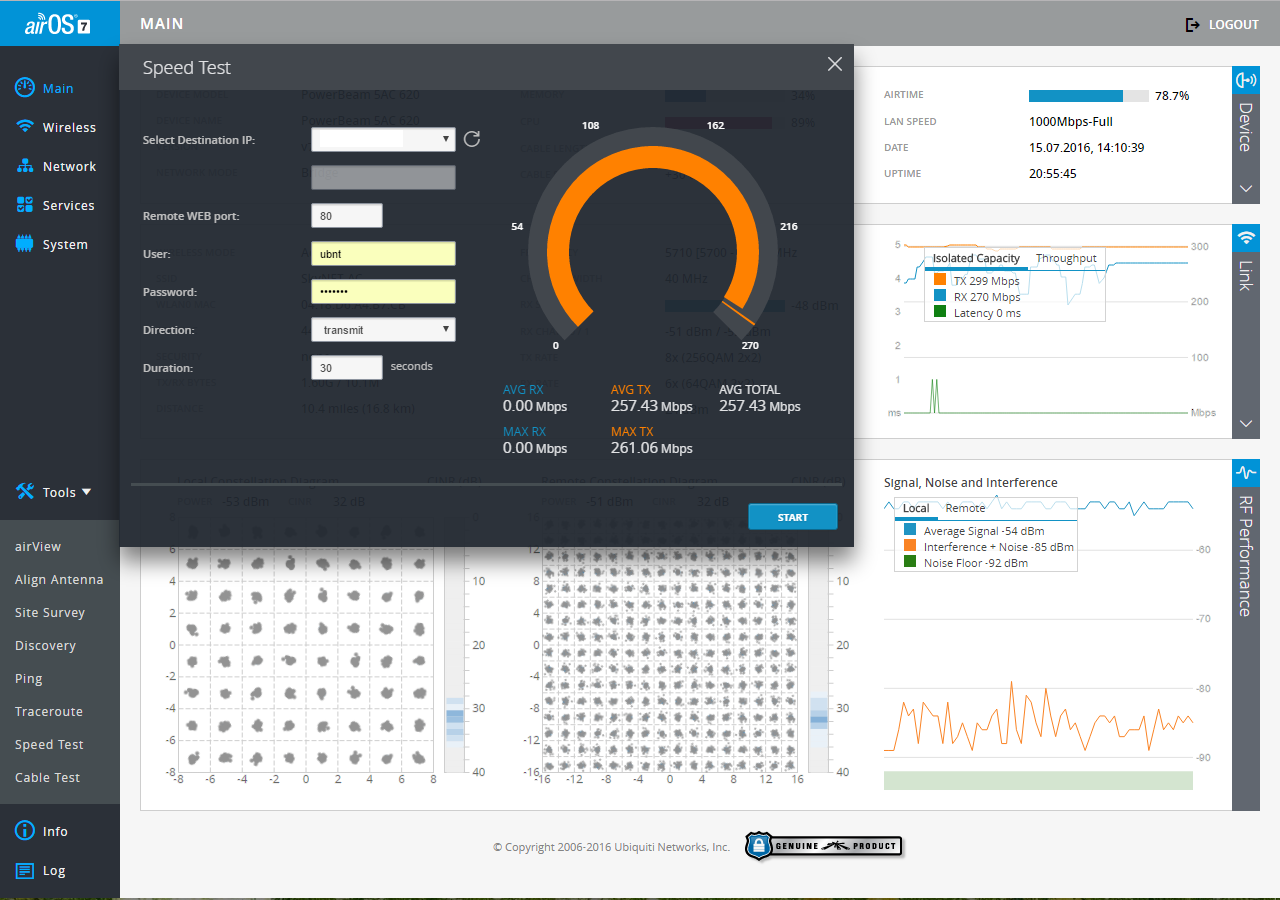1280x900 pixels.
Task: Open the Traceroute tool
Action: click(x=49, y=712)
